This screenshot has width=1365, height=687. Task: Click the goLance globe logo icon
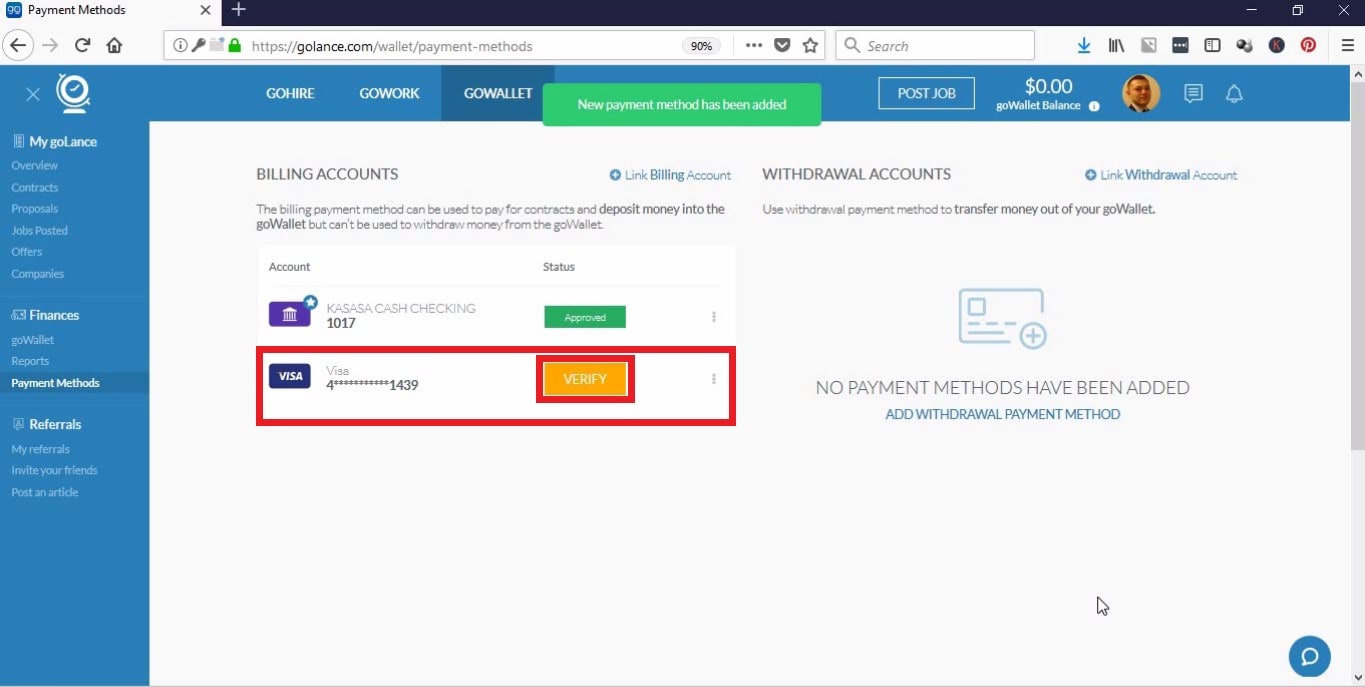73,93
